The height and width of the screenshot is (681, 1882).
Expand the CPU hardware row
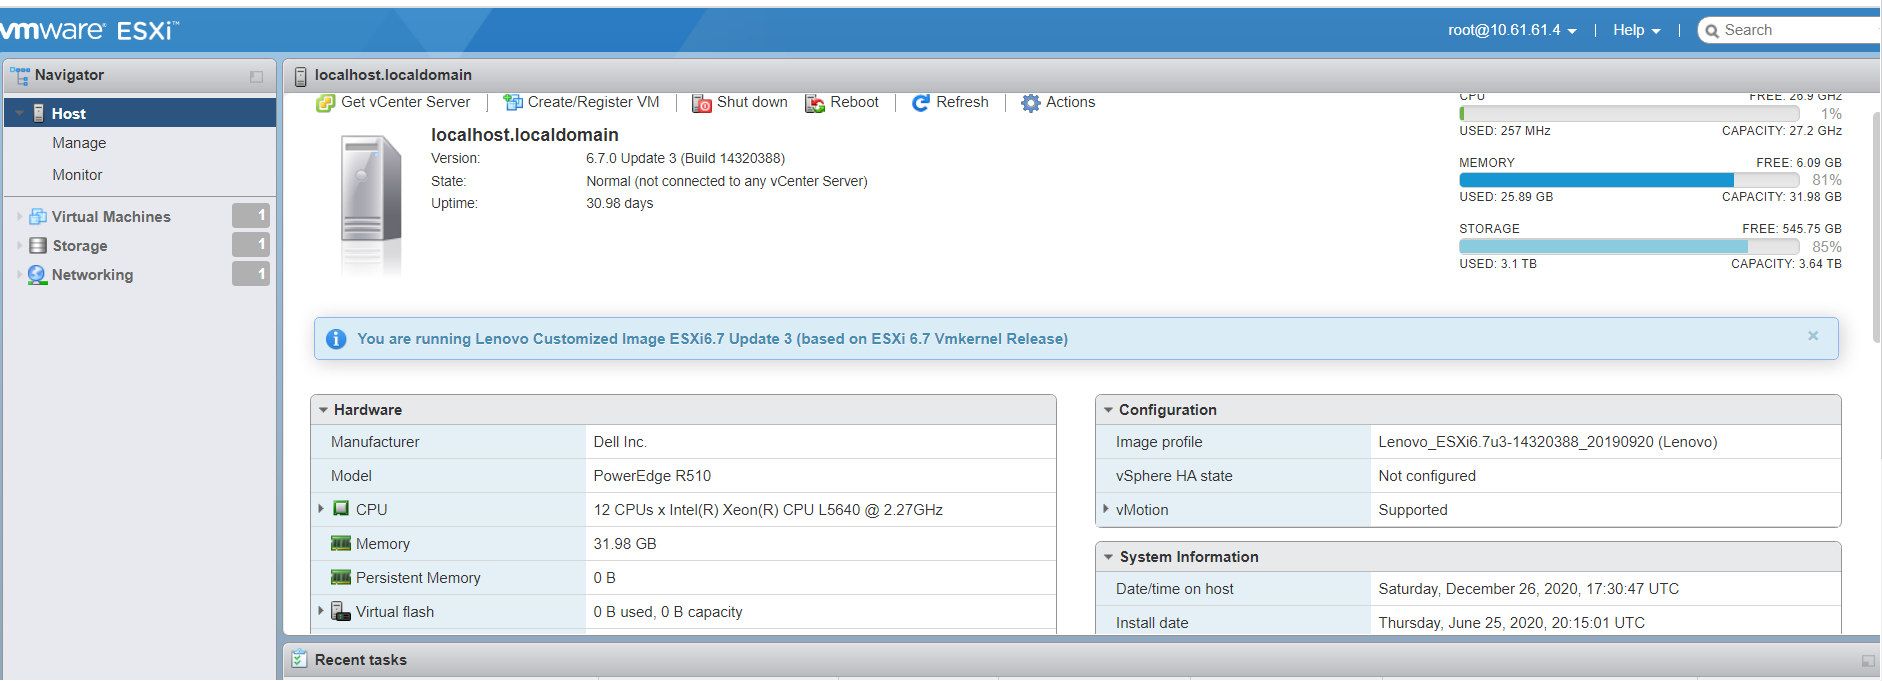pyautogui.click(x=321, y=508)
